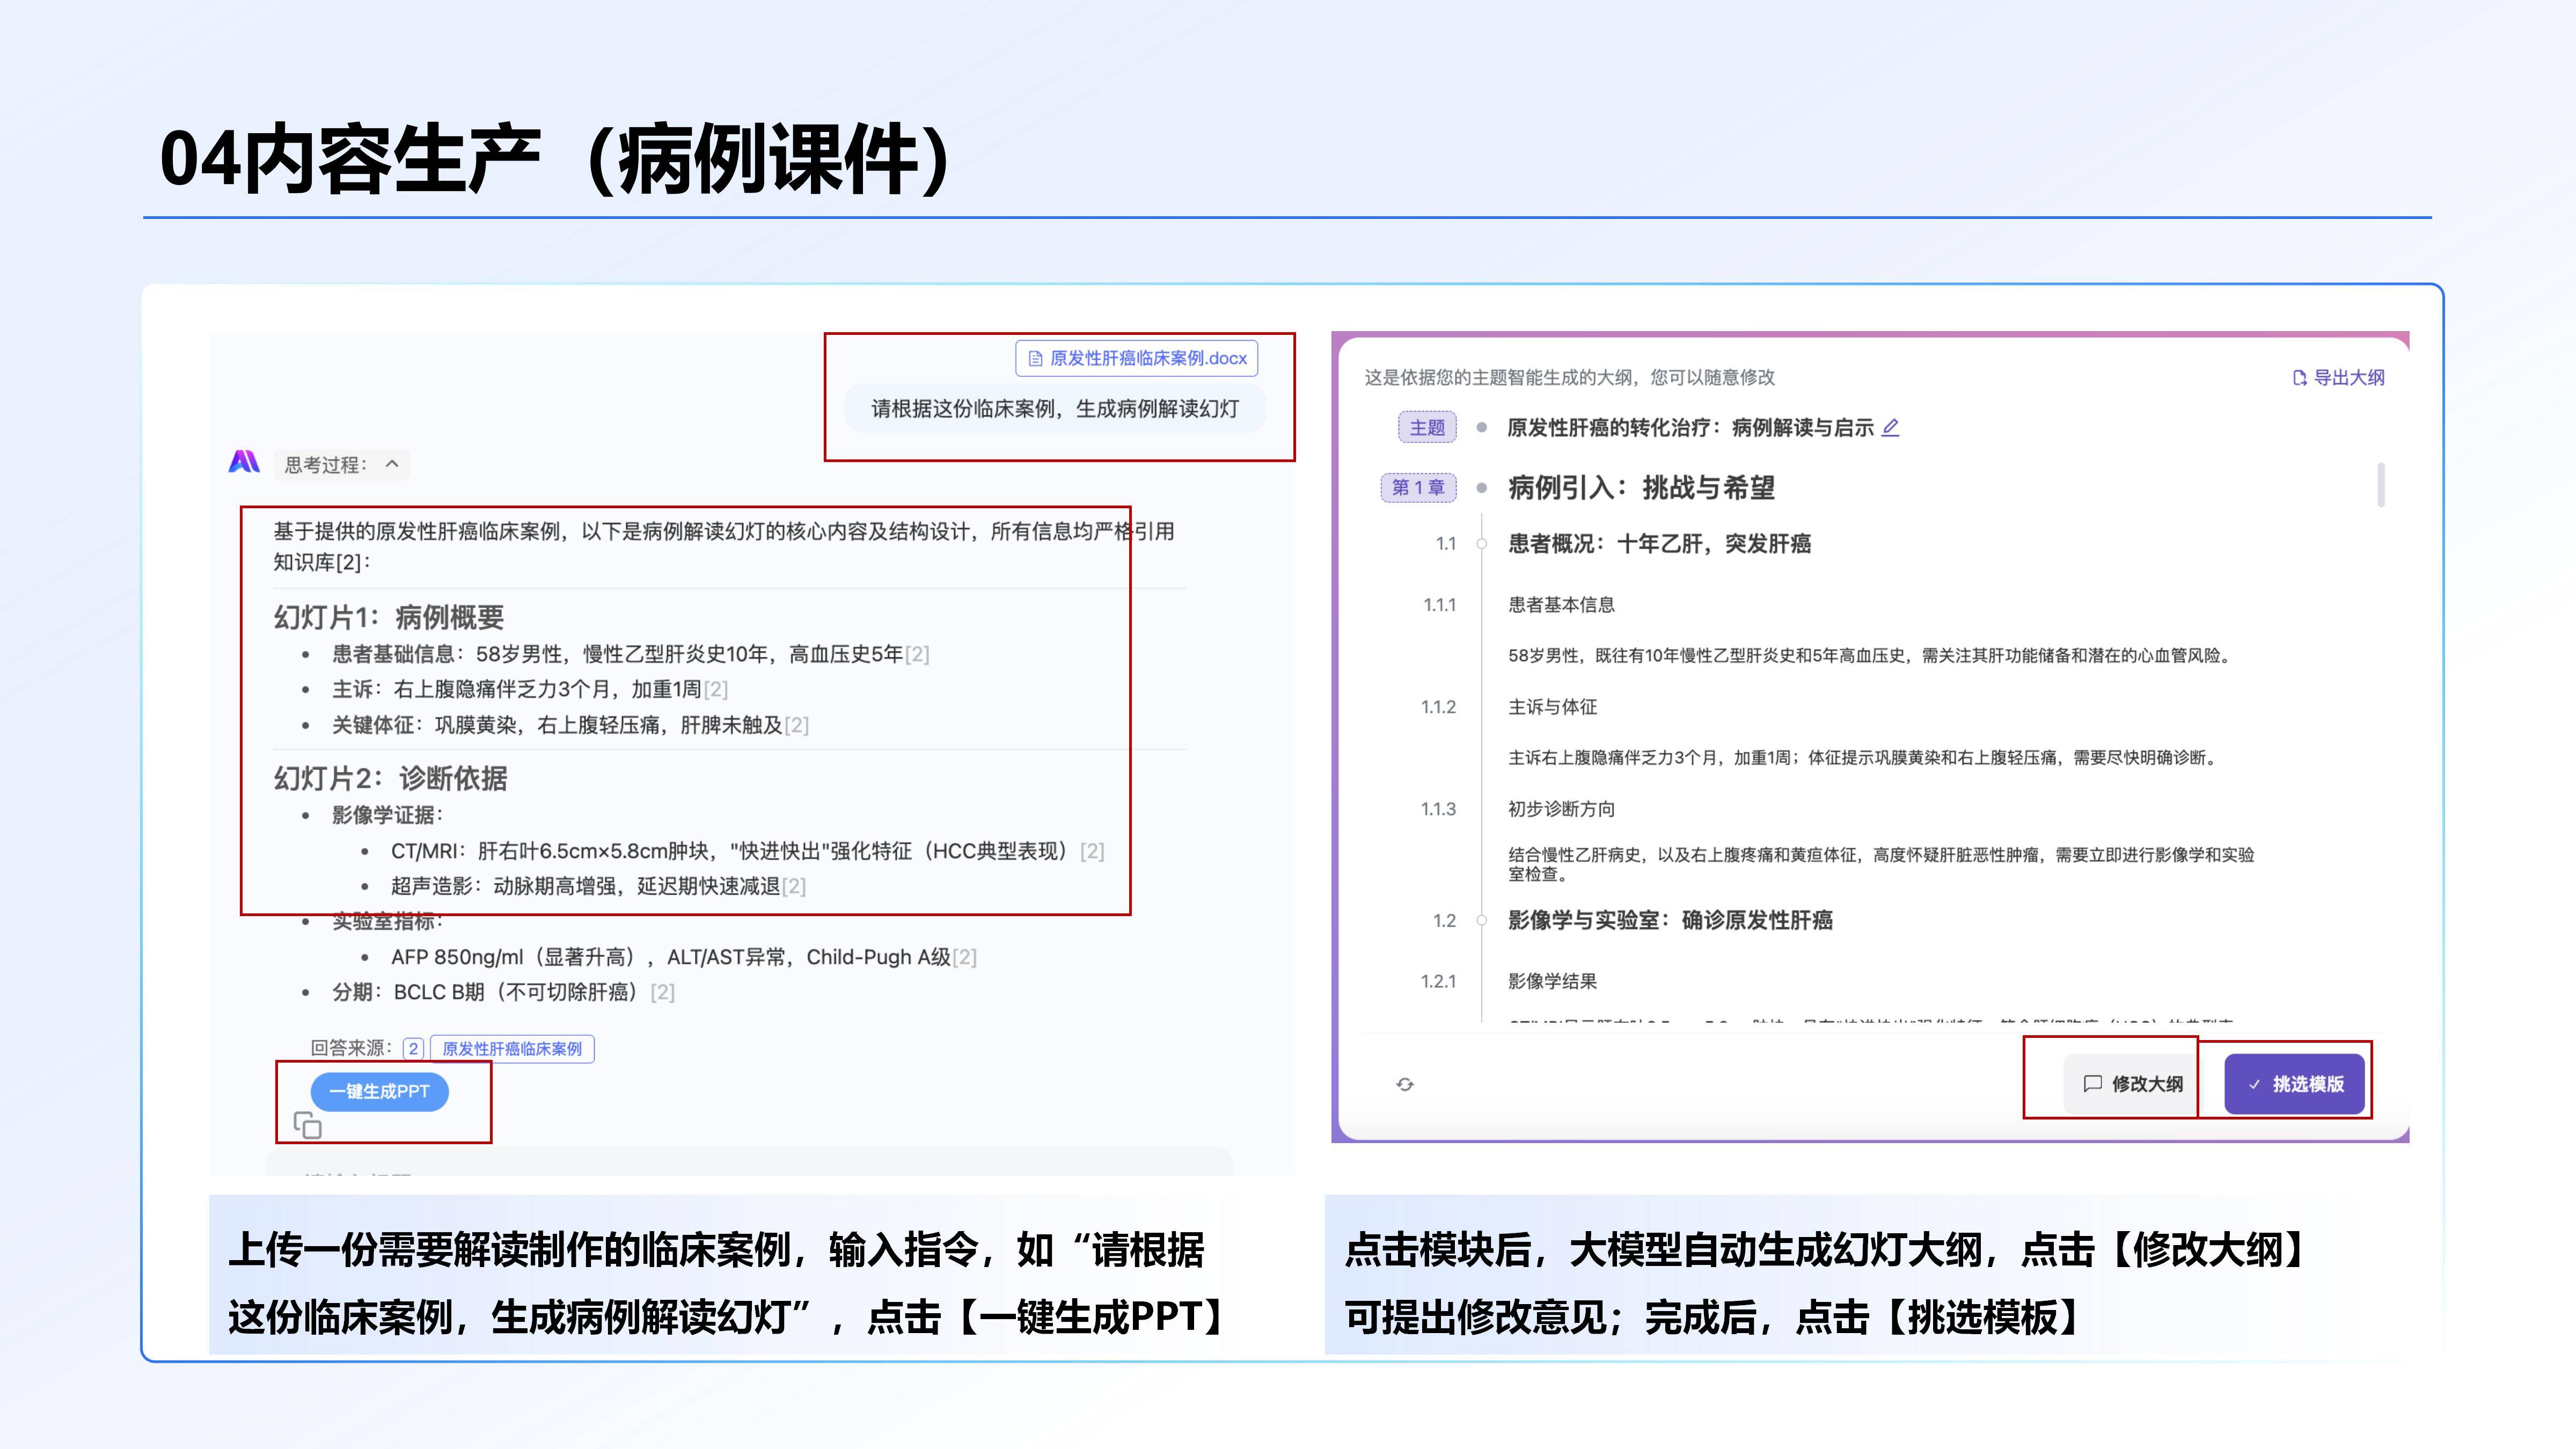
Task: Click the pencil edit icon beside the outline title
Action: click(1889, 428)
